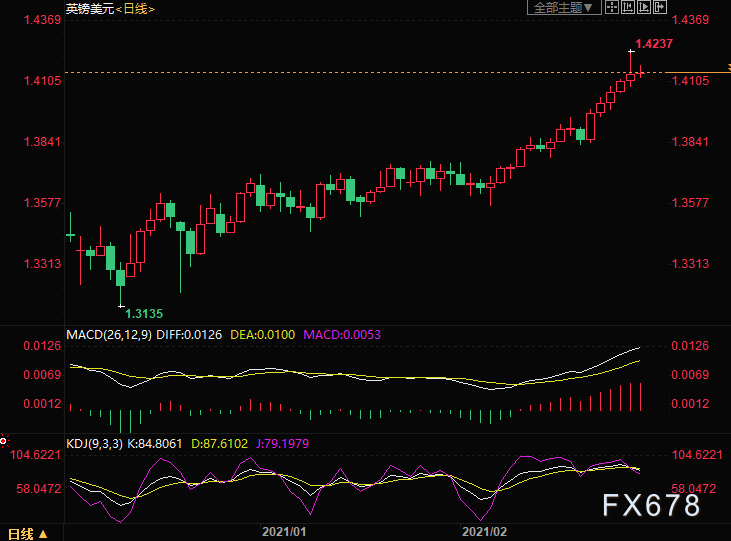Screen dimensions: 731x541
Task: Click the KDJ(9,3,3) indicator label
Action: (94, 444)
